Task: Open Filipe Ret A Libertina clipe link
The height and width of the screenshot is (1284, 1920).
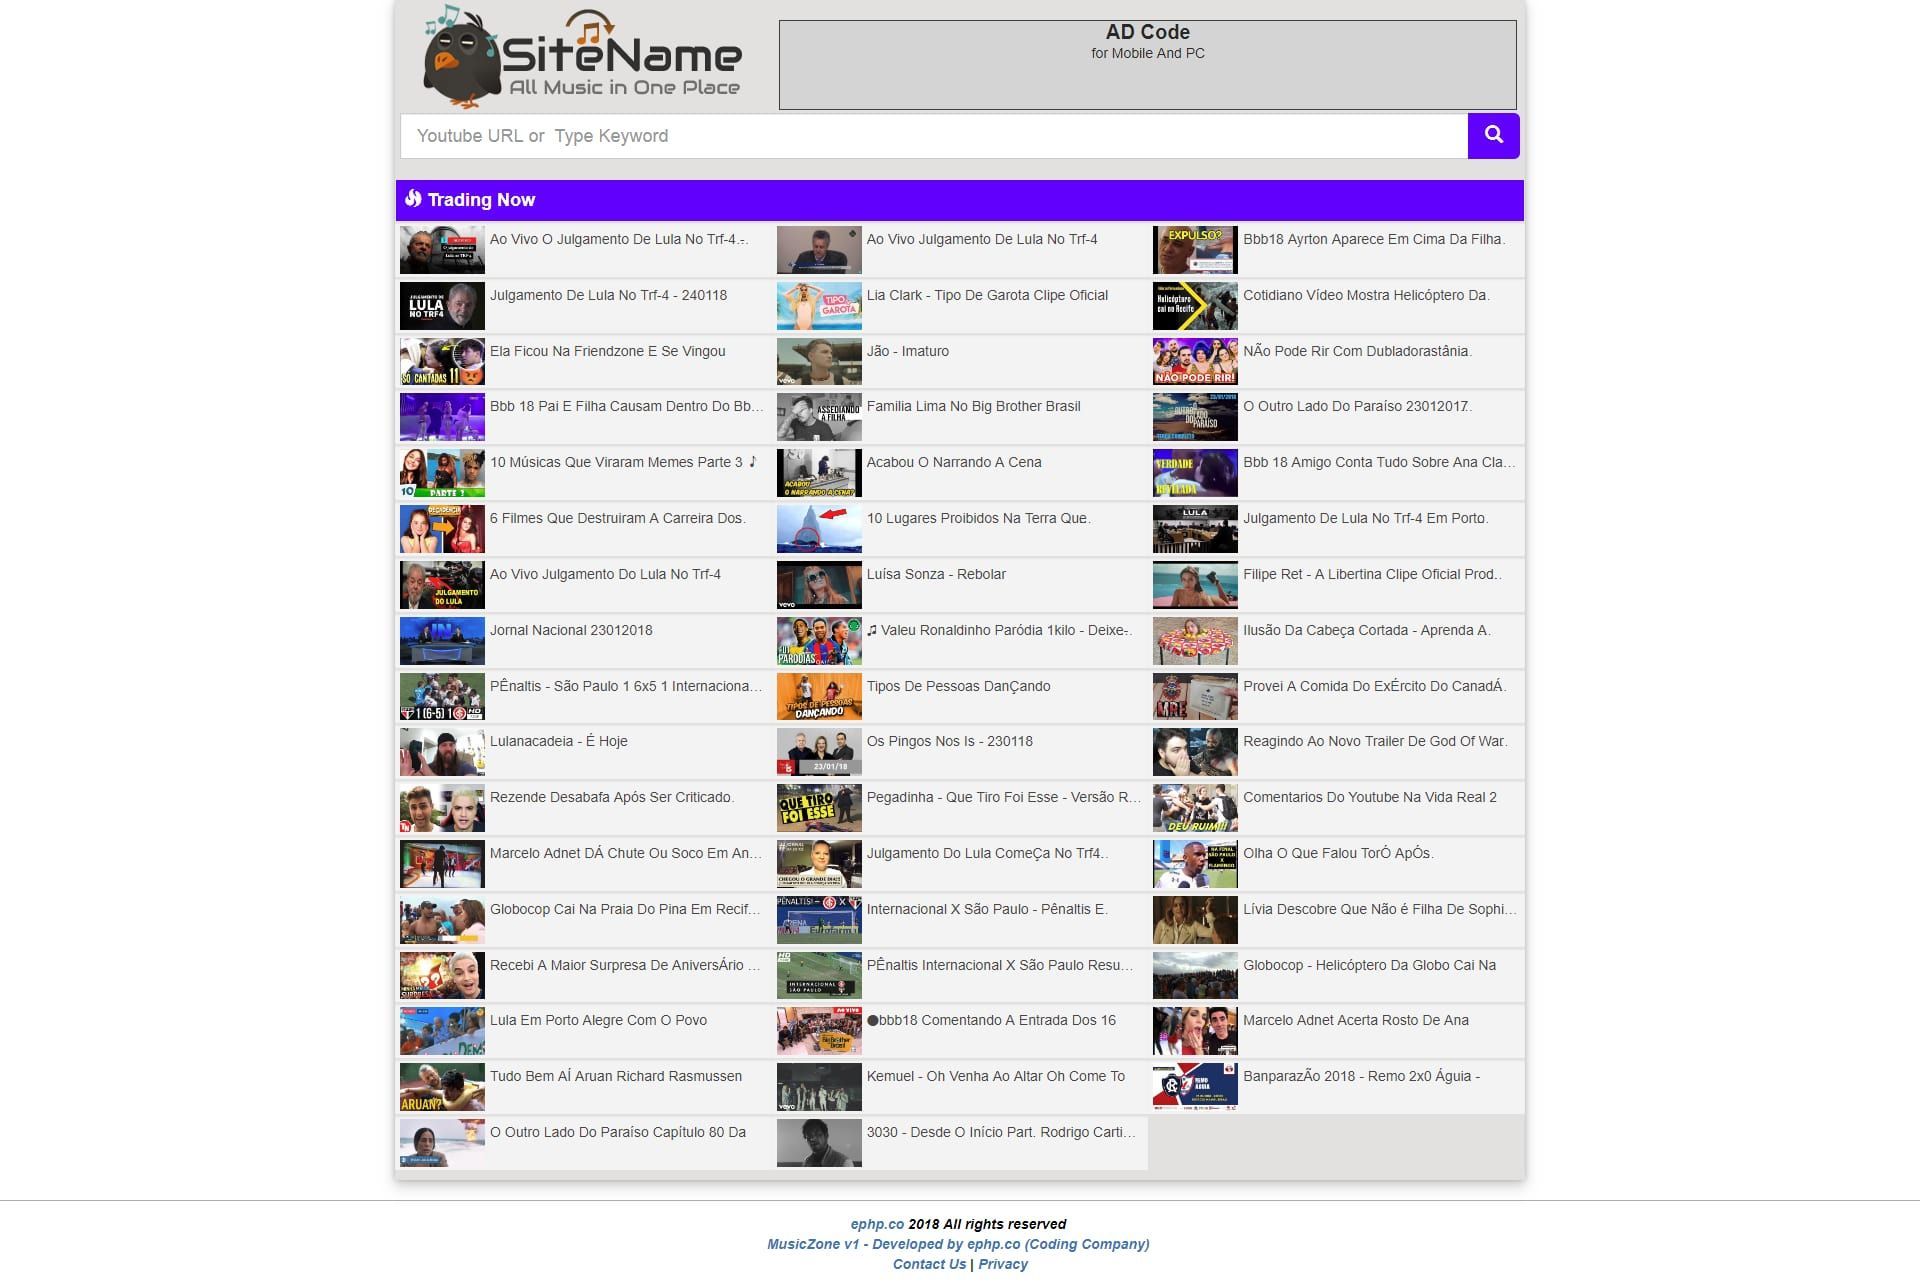Action: [x=1371, y=574]
